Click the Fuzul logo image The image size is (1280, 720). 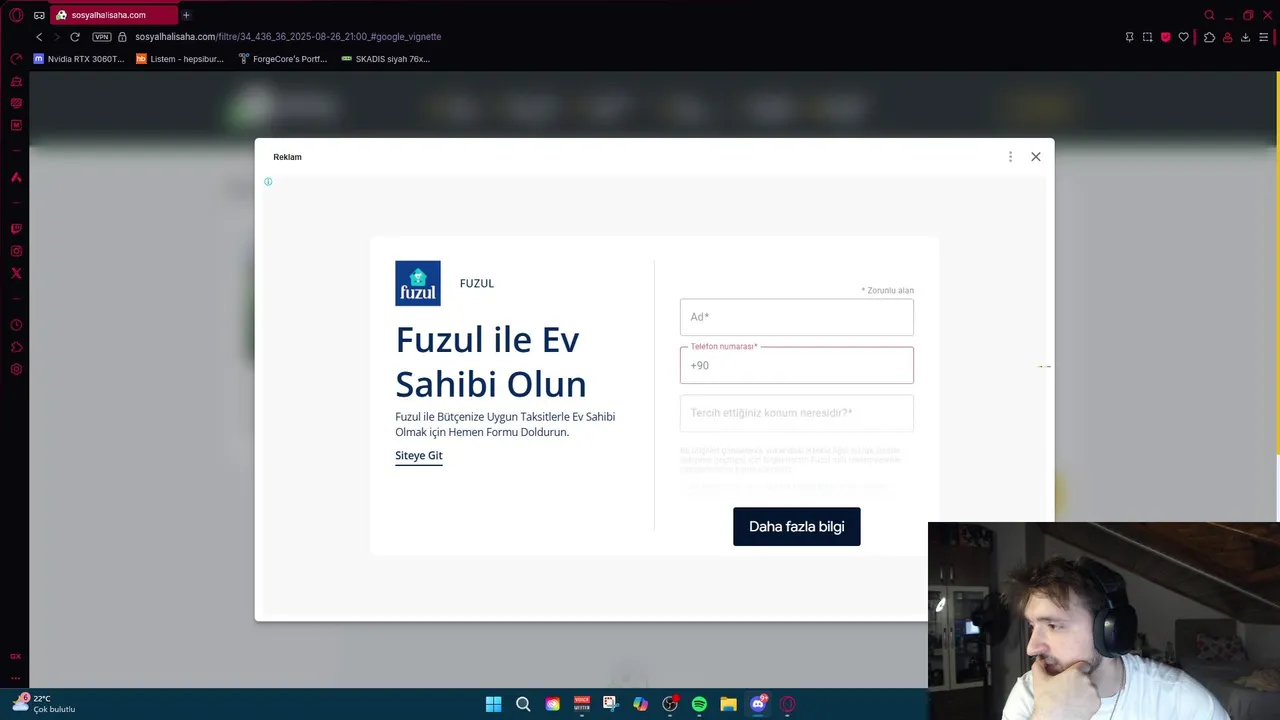418,283
